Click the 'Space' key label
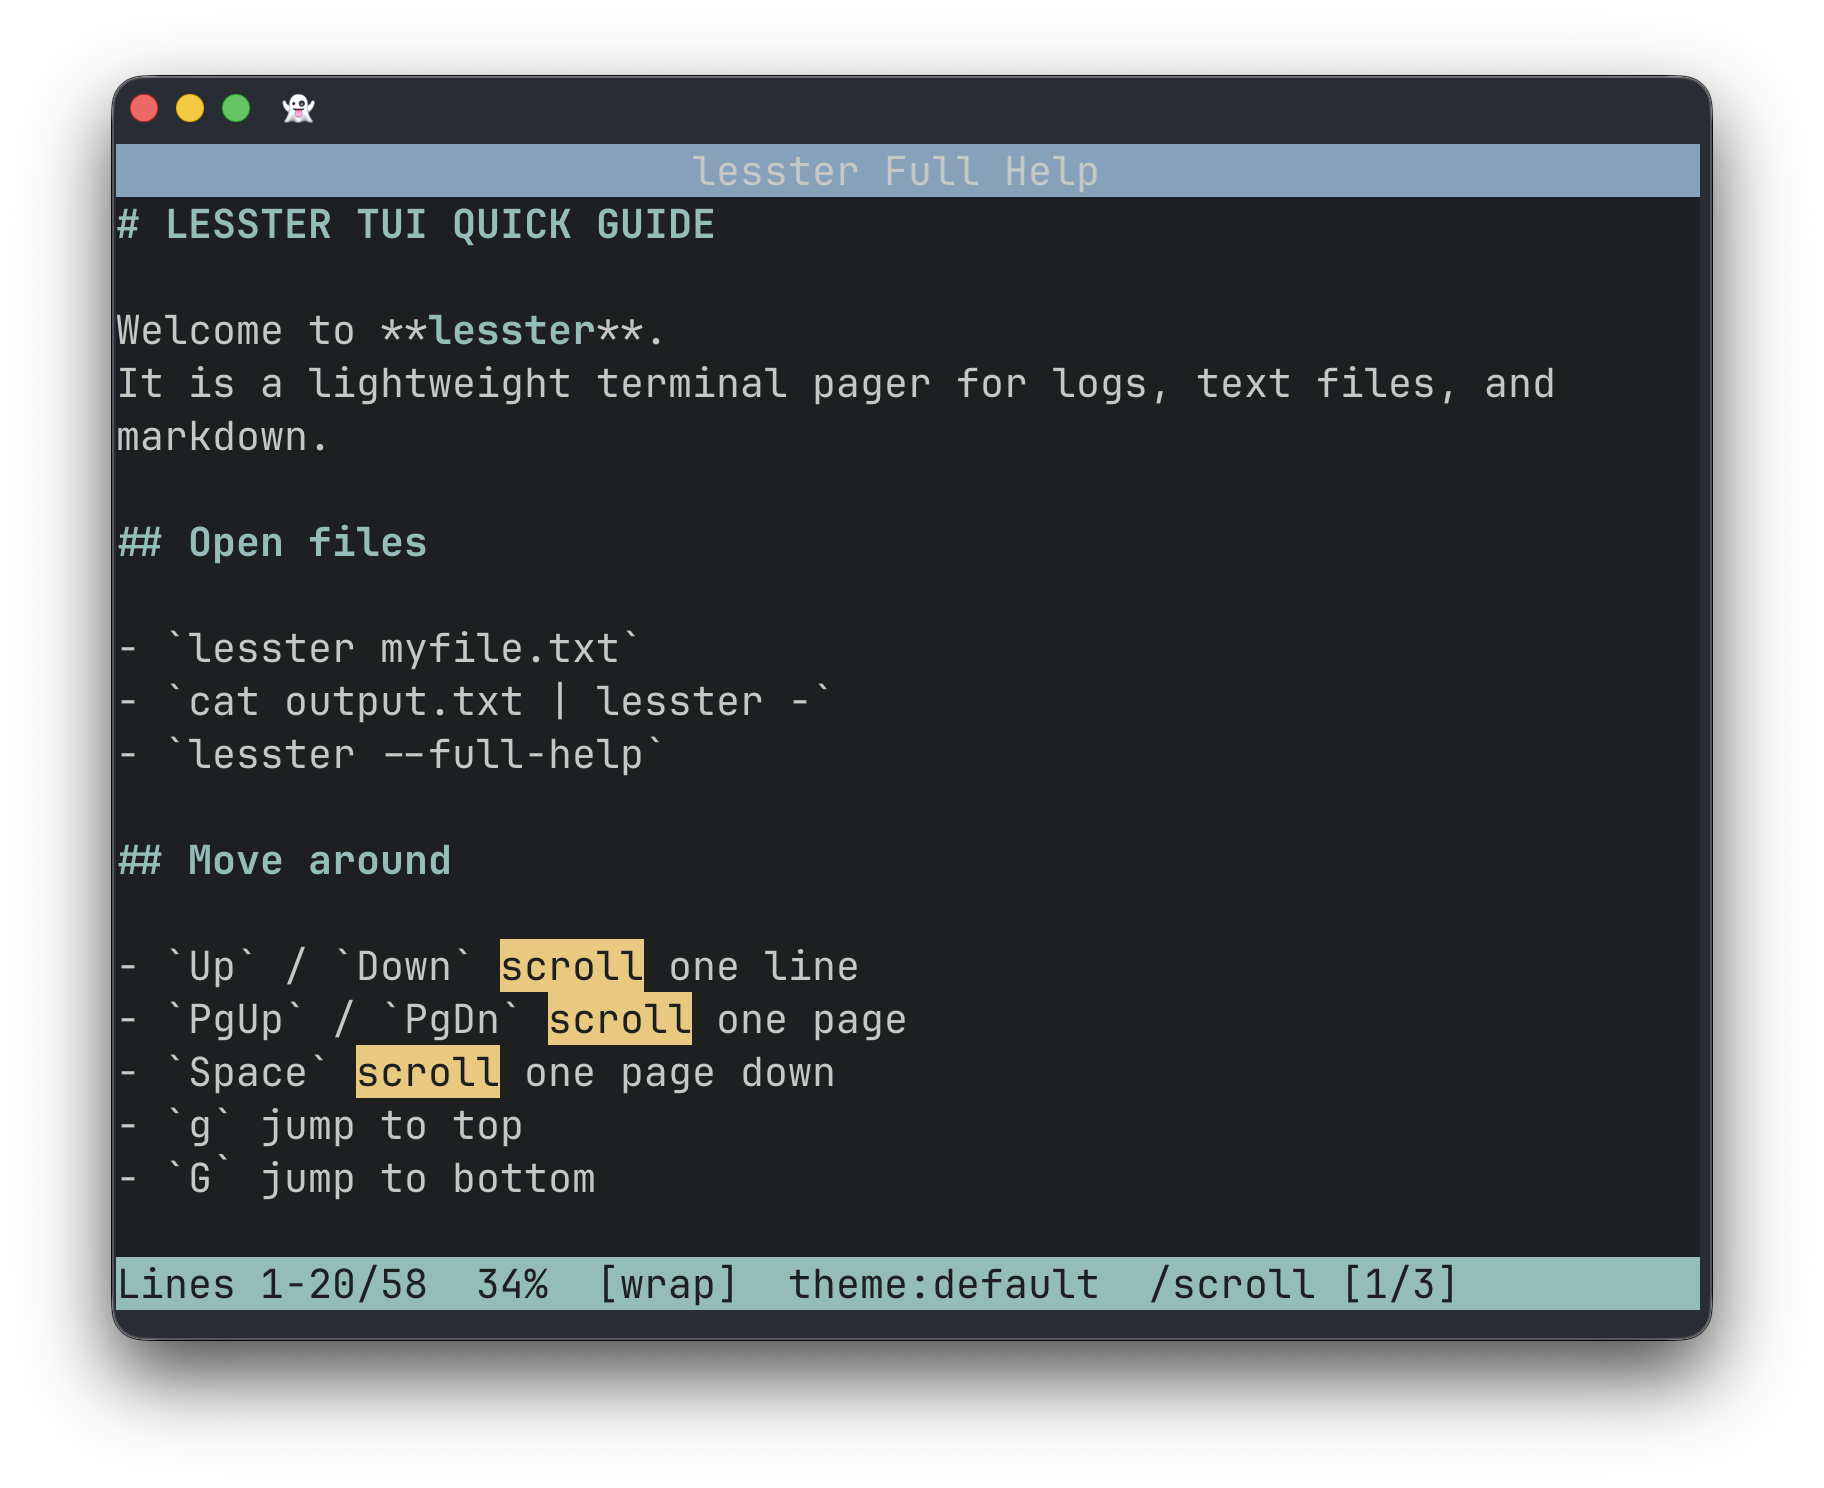This screenshot has height=1488, width=1824. [248, 1073]
